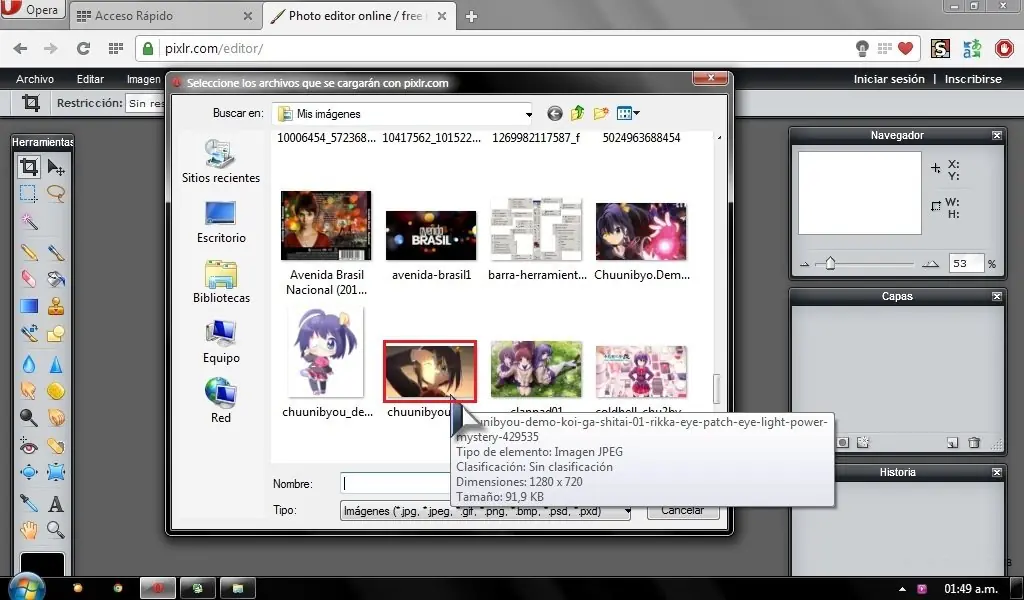Screen dimensions: 1024x600
Task: Select the Dodge tool
Action: (29, 417)
